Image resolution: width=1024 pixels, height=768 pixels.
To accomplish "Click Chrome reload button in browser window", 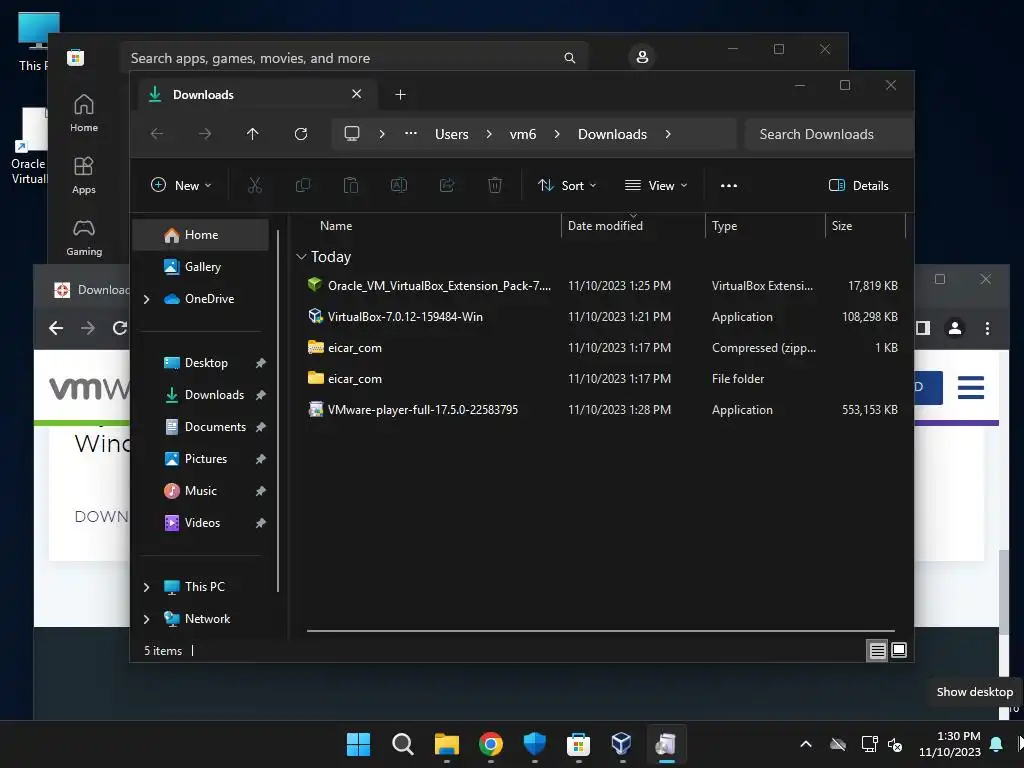I will click(x=120, y=328).
